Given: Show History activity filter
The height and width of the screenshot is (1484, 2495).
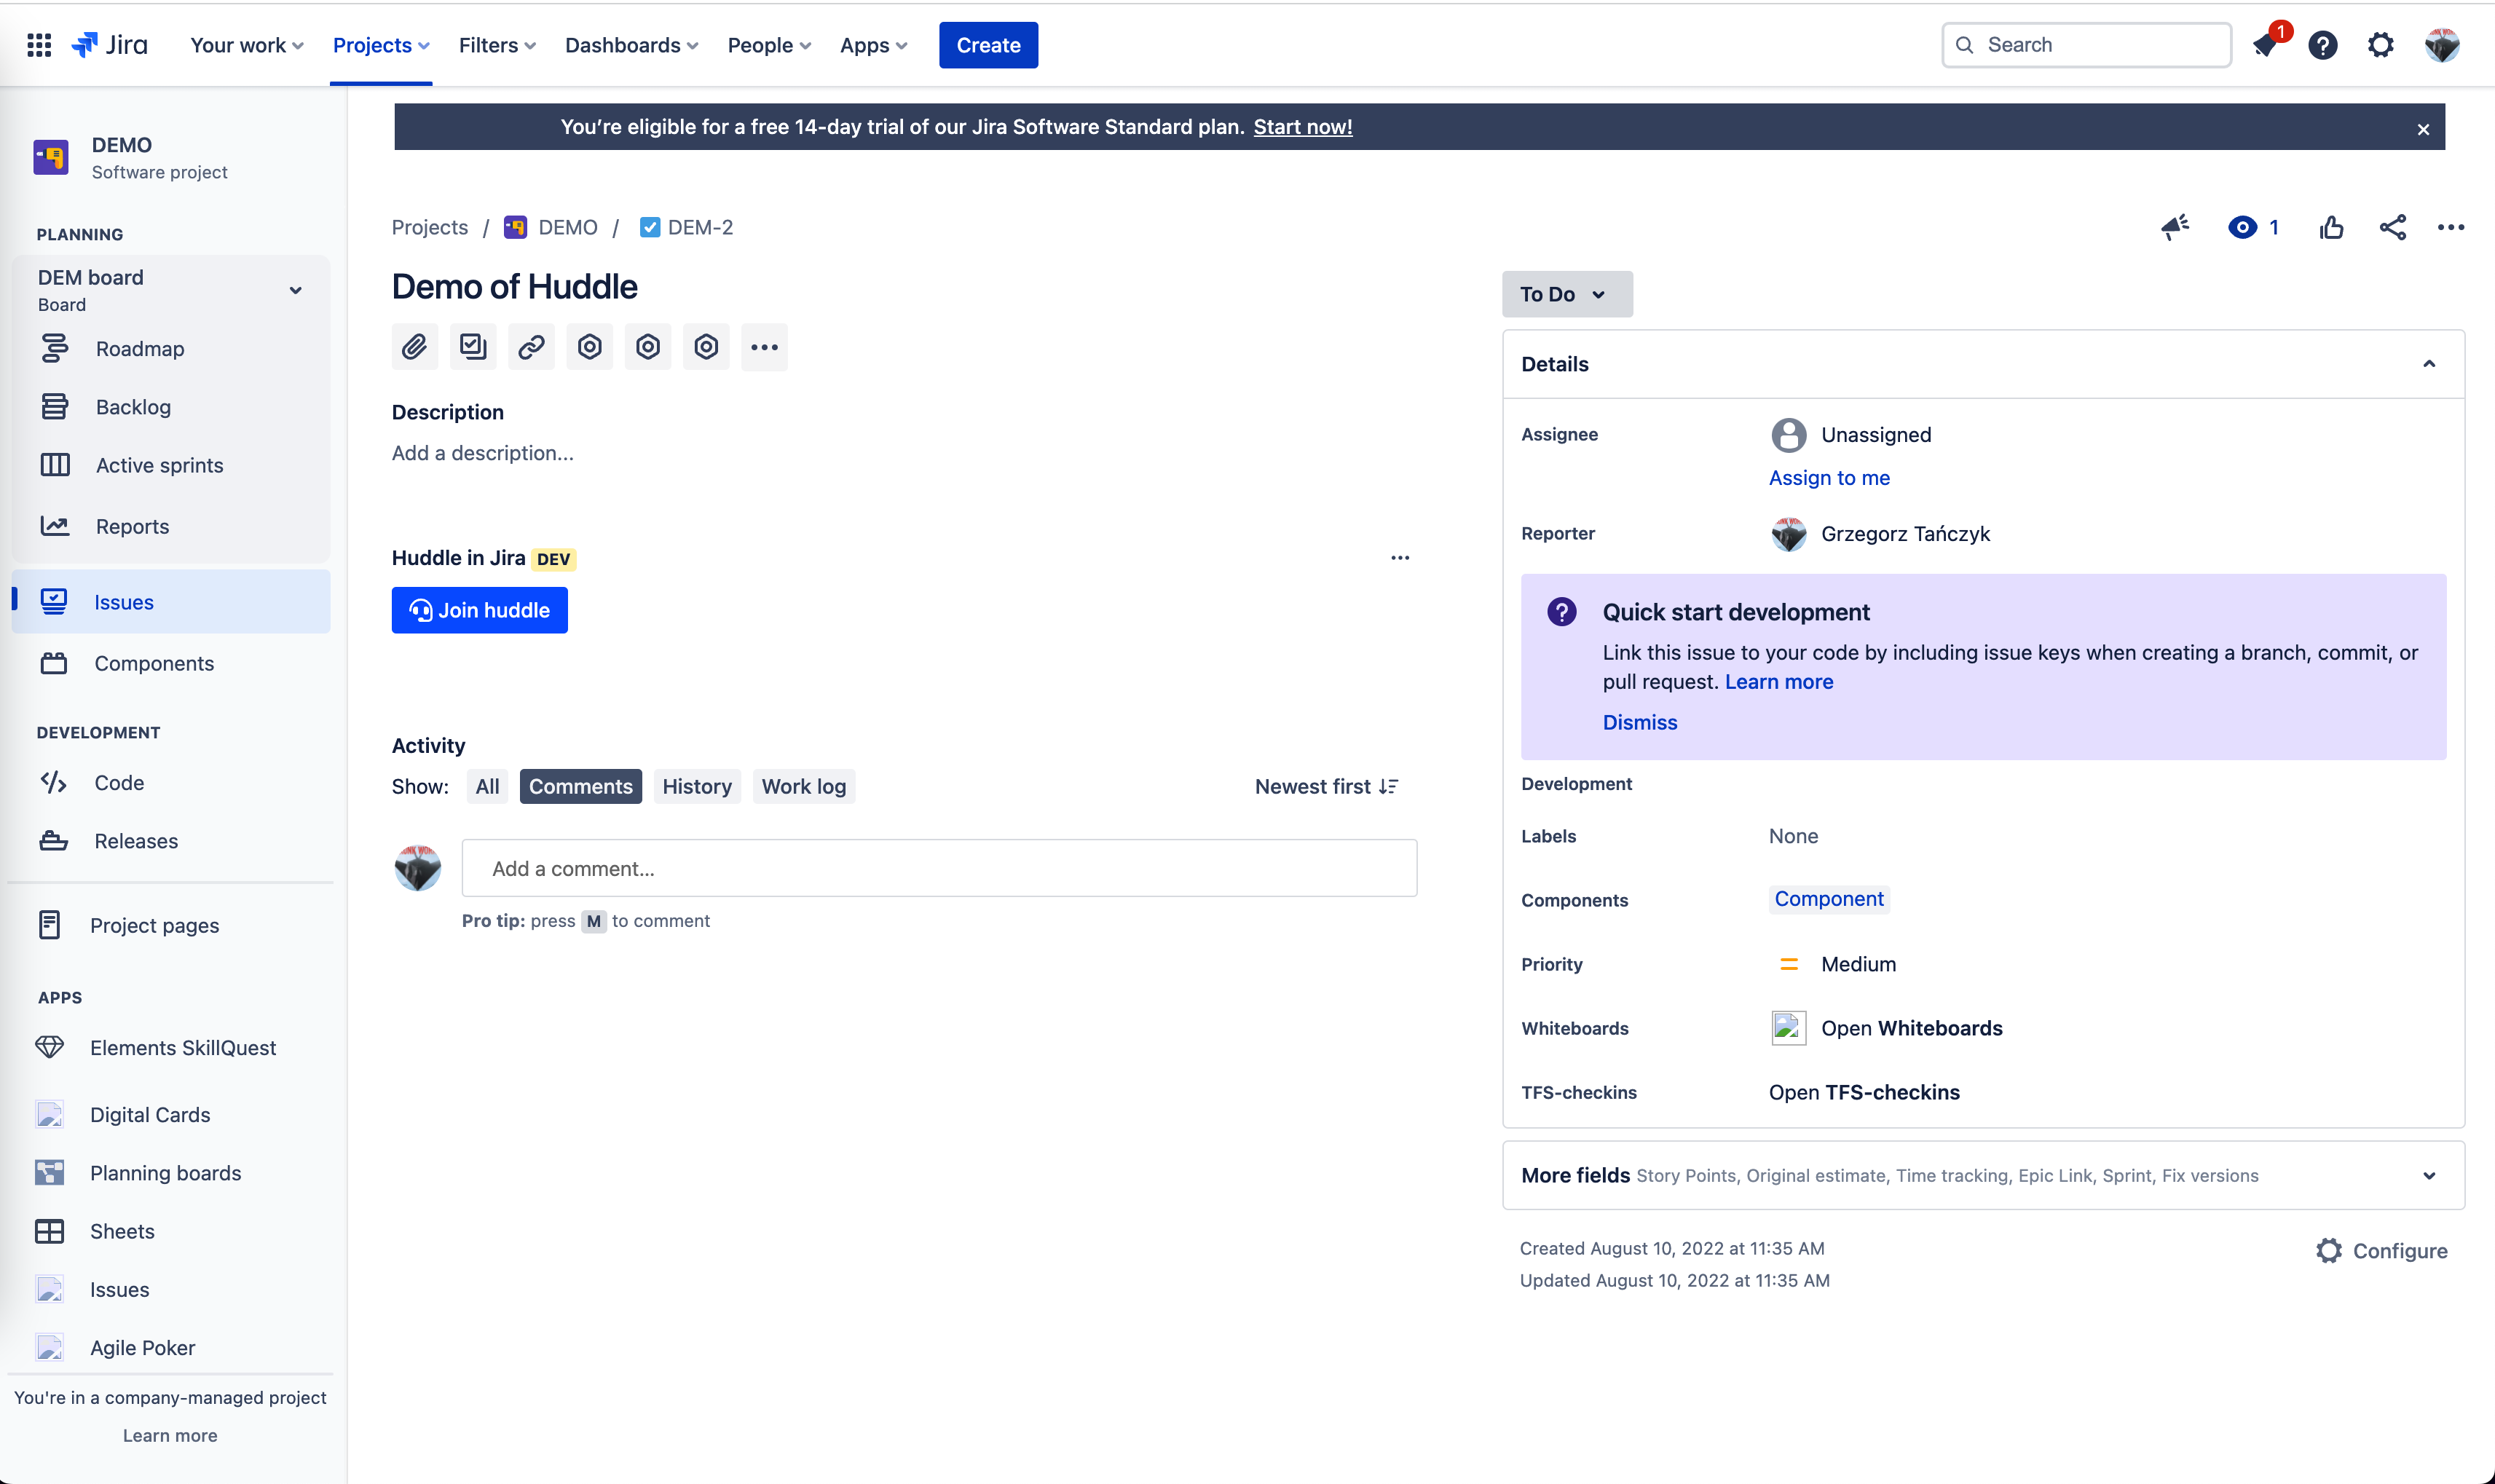Looking at the screenshot, I should click(696, 787).
